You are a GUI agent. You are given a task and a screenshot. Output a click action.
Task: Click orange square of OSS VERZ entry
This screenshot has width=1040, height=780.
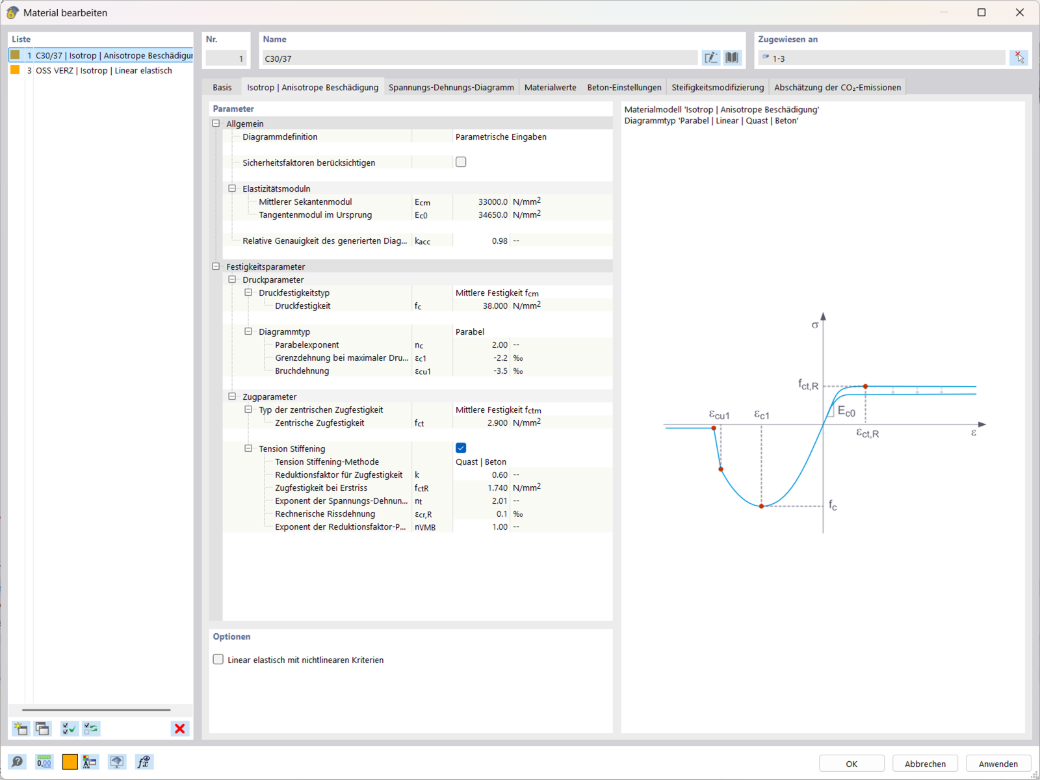[15, 70]
